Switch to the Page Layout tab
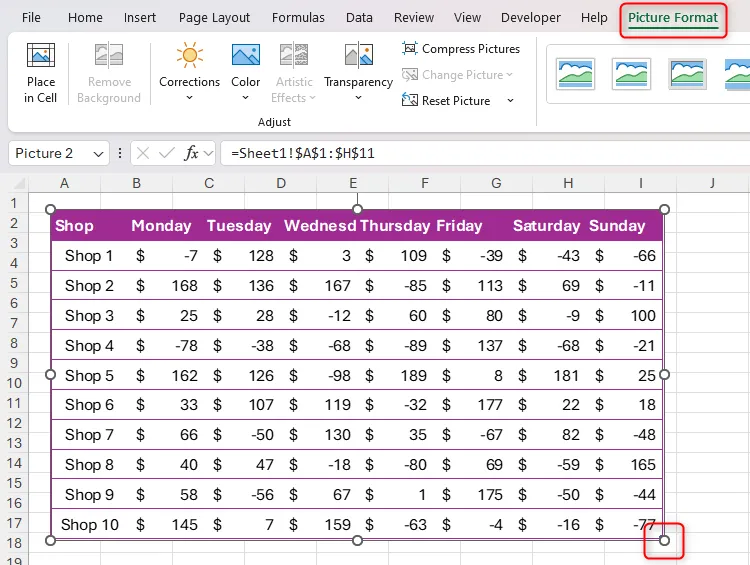This screenshot has width=750, height=565. click(x=214, y=18)
